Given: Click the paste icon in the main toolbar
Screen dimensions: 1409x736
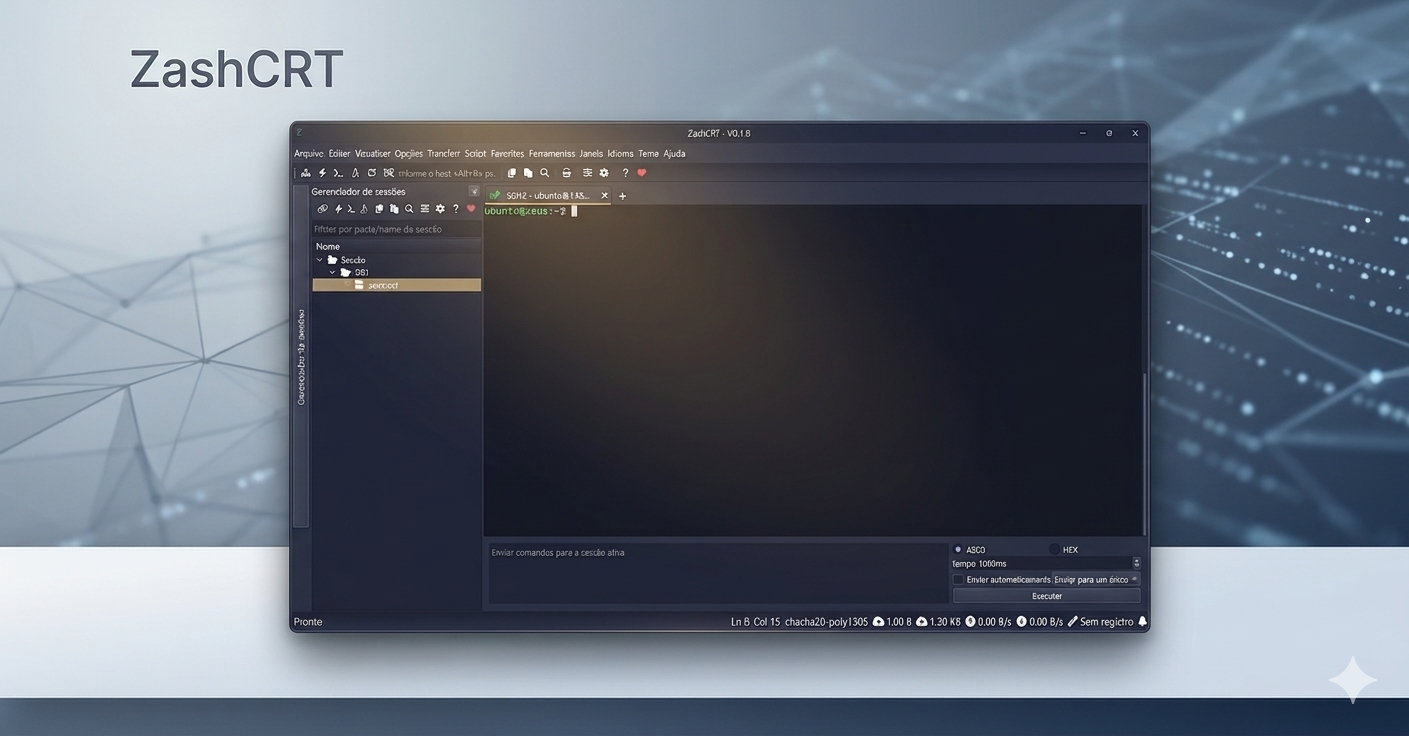Looking at the screenshot, I should [x=528, y=173].
